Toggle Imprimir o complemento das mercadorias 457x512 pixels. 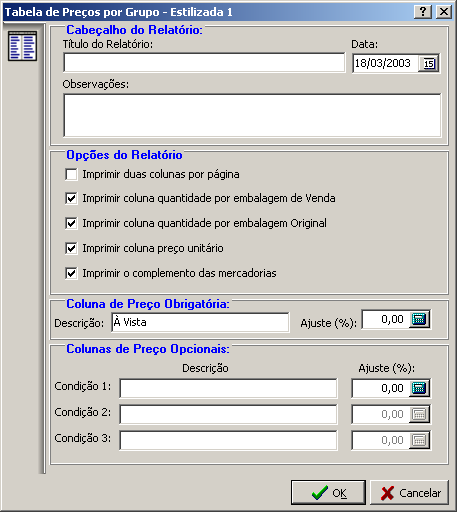coord(71,273)
